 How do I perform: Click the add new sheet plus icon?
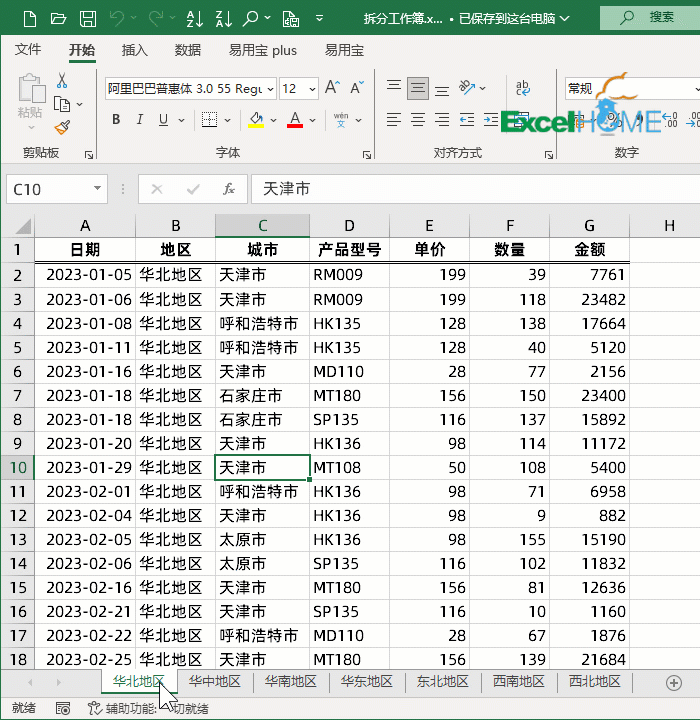[x=674, y=683]
